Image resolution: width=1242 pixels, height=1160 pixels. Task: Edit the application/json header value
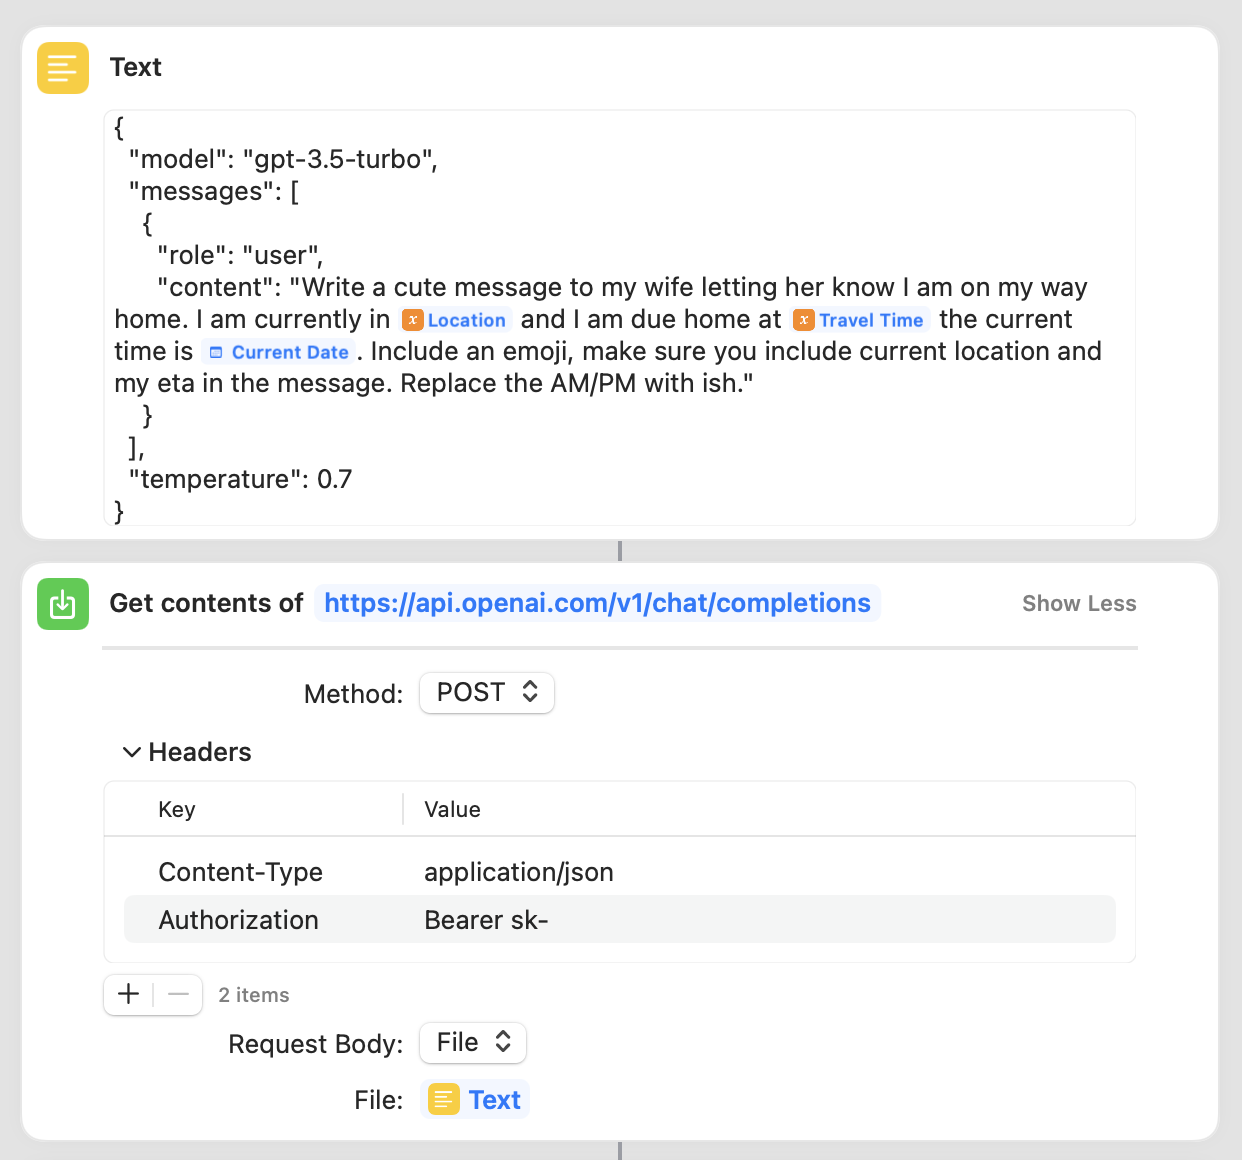pyautogui.click(x=518, y=872)
